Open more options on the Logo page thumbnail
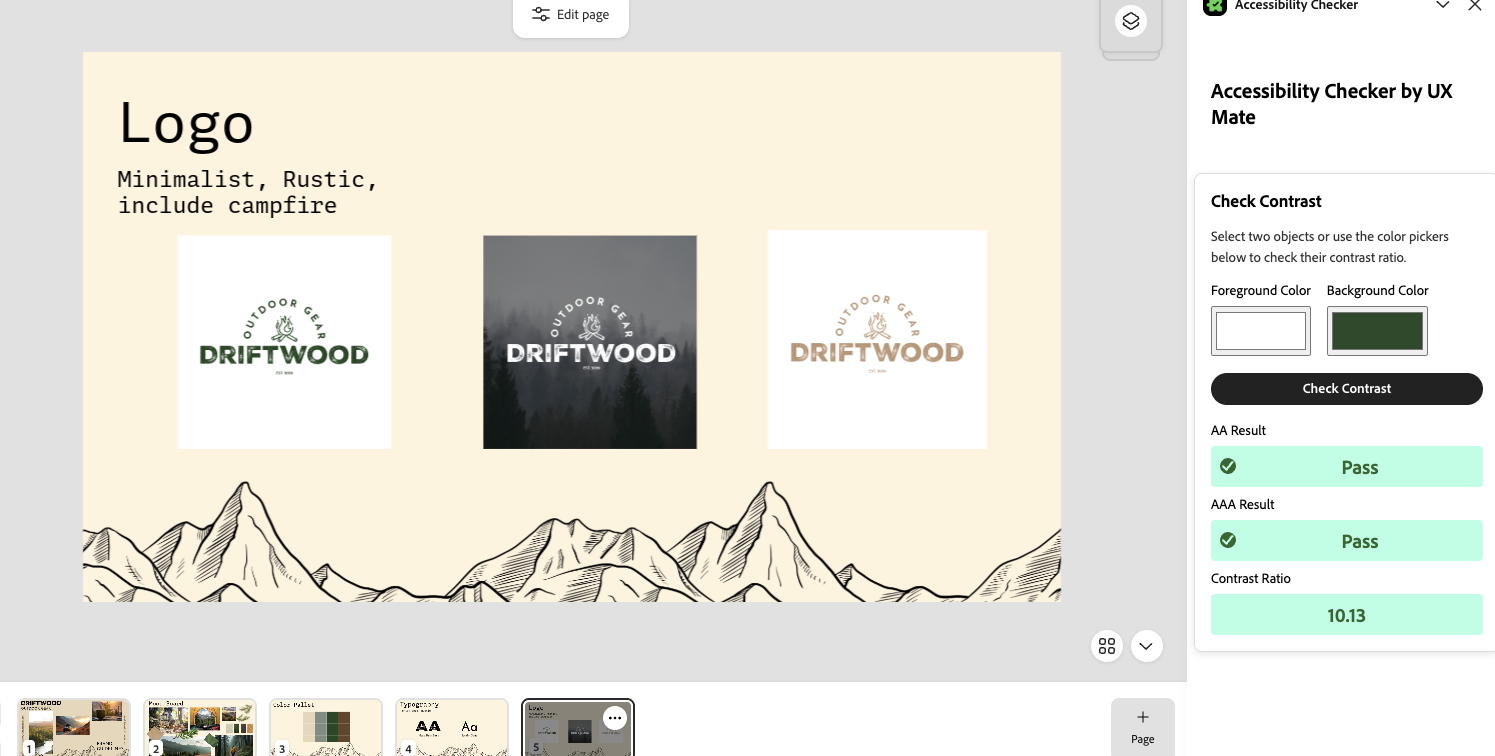 point(614,718)
